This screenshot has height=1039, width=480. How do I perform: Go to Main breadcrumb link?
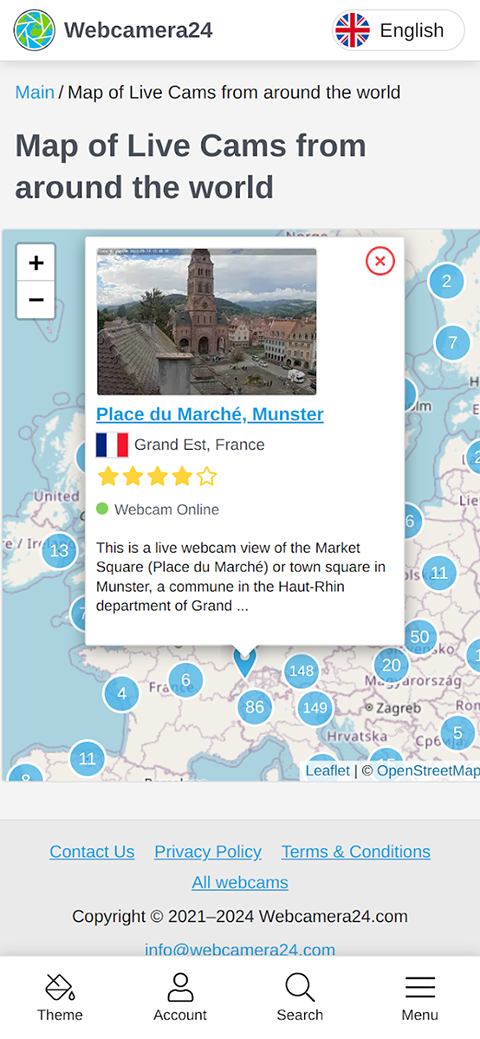tap(34, 92)
